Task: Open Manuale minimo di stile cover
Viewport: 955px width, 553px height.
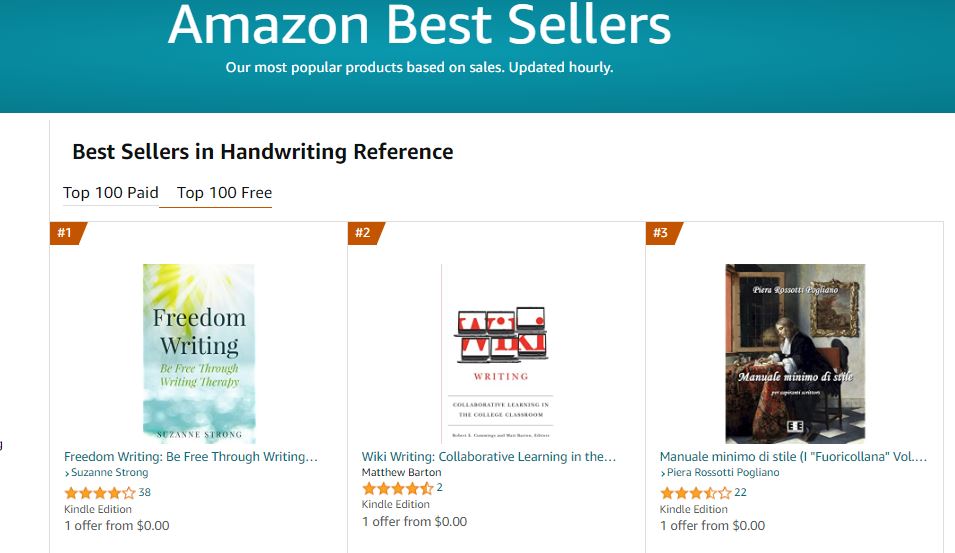Action: click(795, 353)
